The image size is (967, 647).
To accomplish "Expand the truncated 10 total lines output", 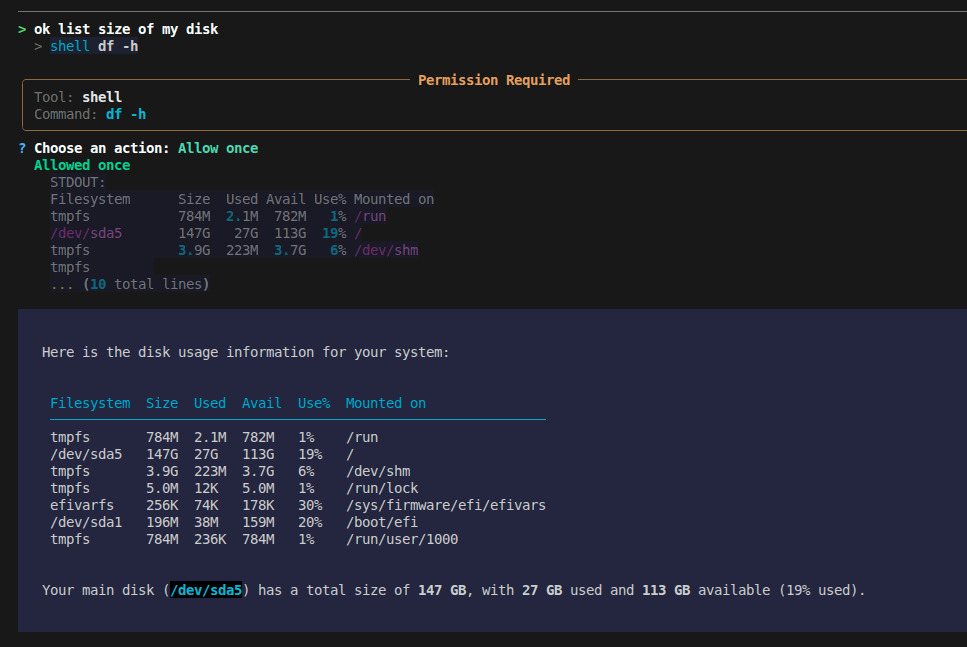I will [x=130, y=285].
